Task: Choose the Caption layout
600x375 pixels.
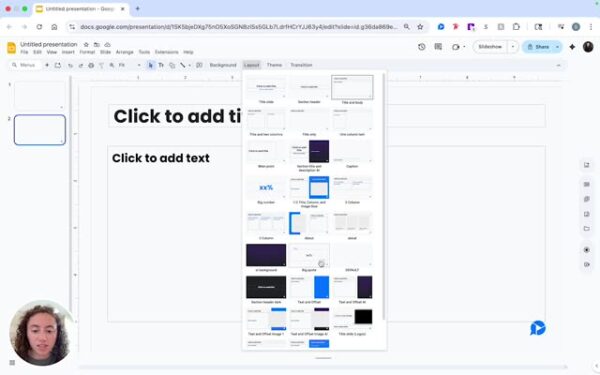Action: tap(352, 154)
